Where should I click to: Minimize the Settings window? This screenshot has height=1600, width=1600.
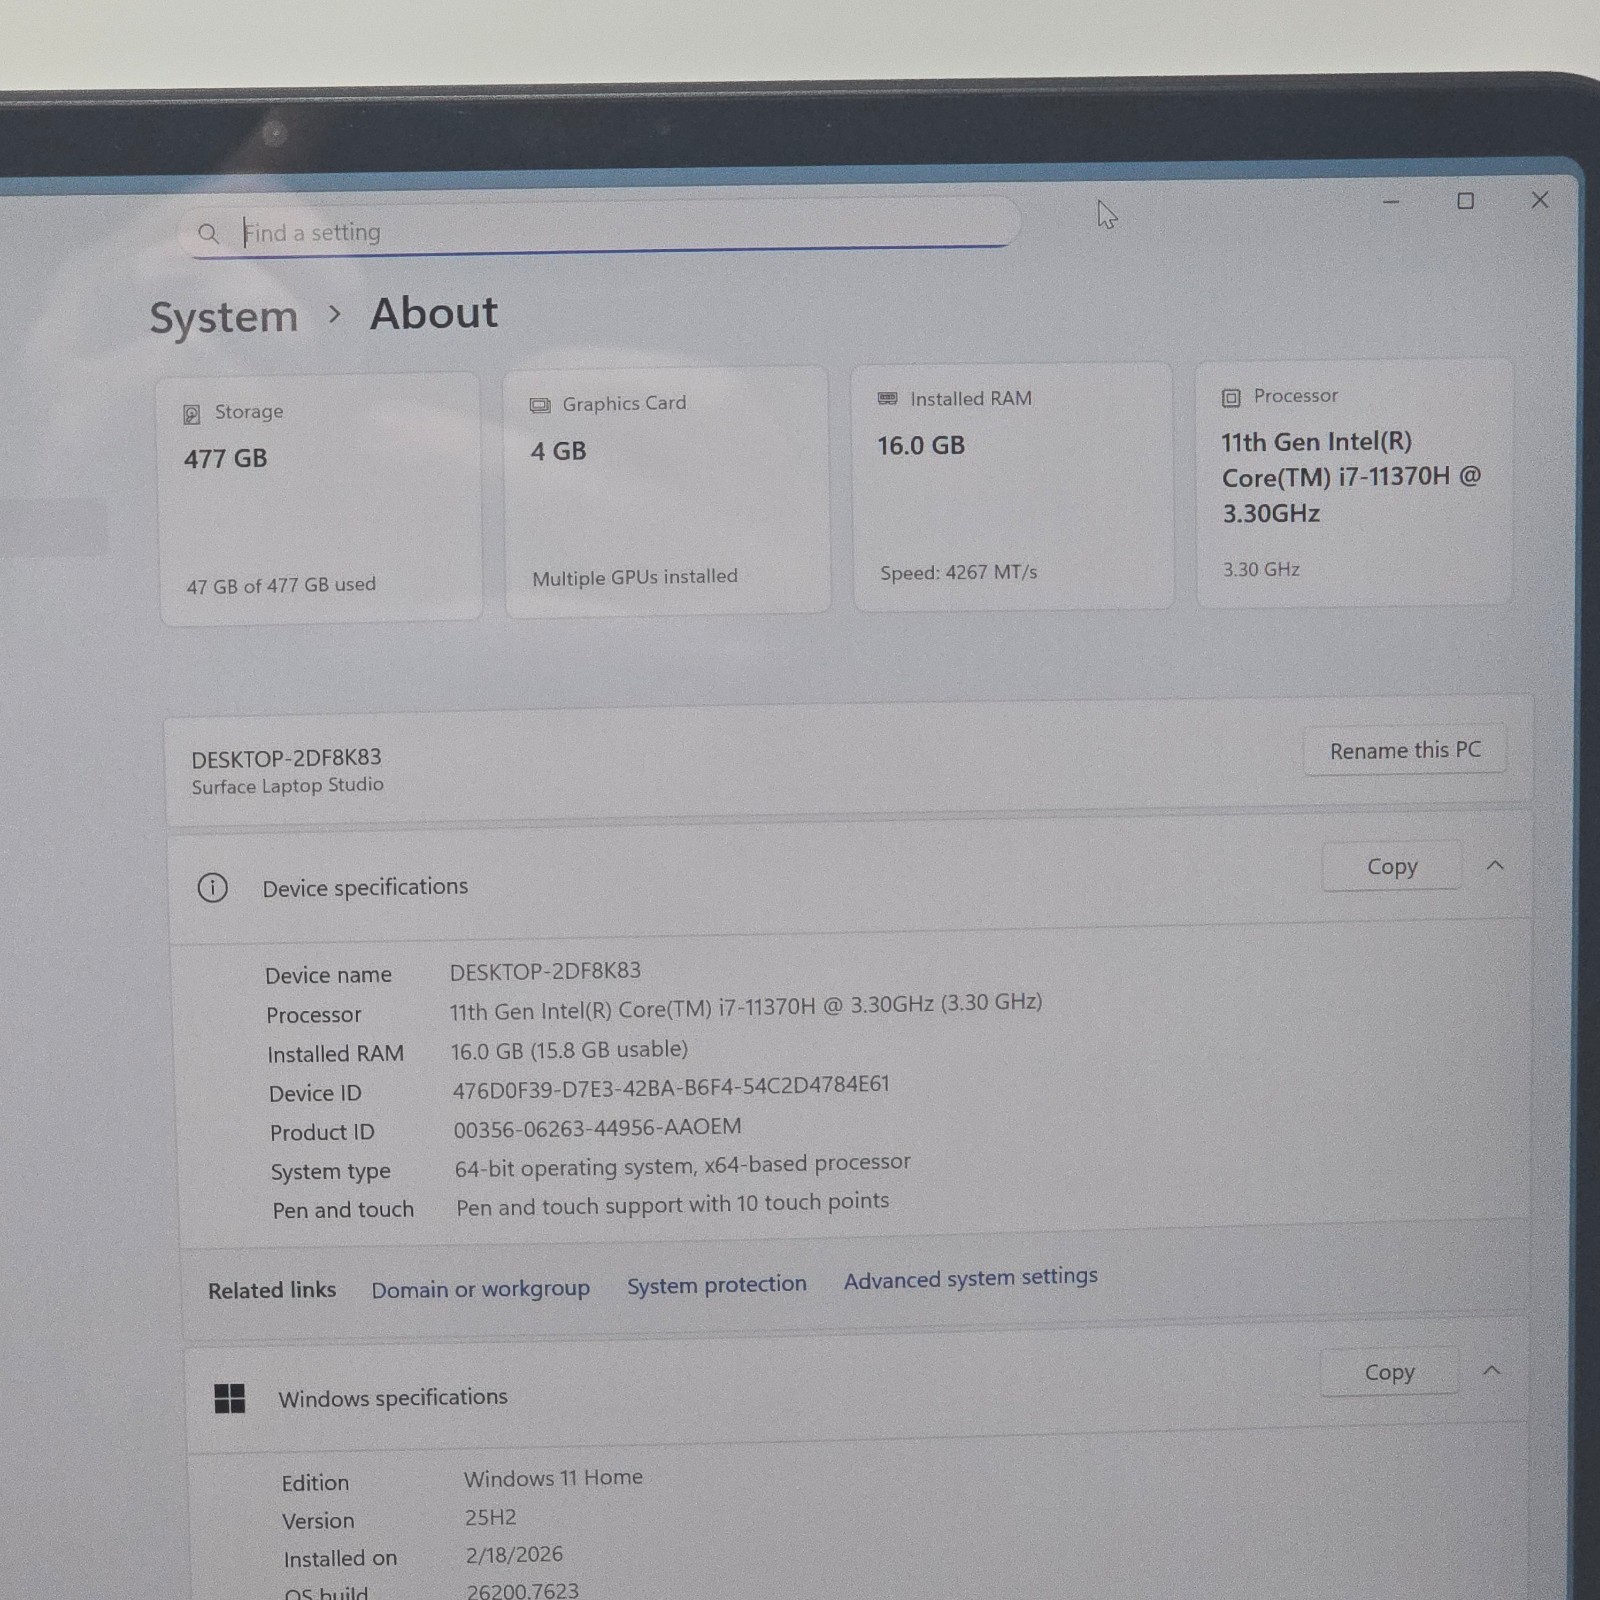coord(1391,202)
